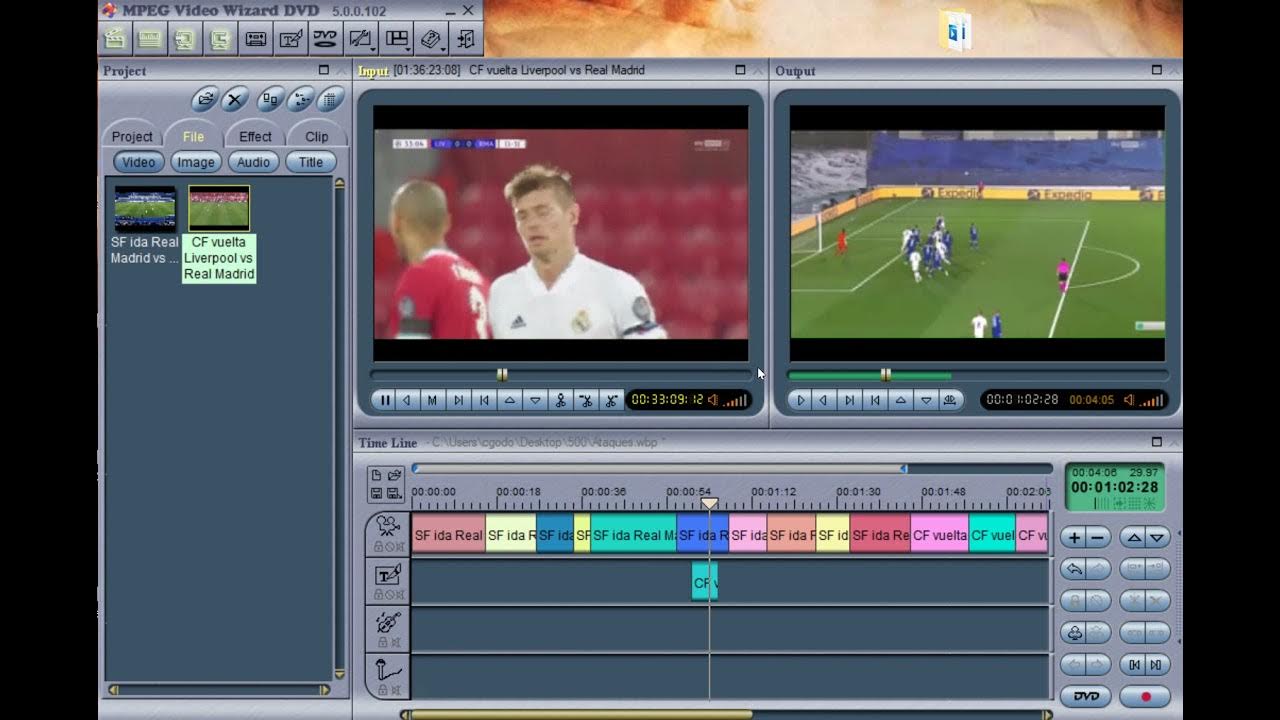
Task: Click the Input monitor speaker volume icon
Action: coord(713,400)
